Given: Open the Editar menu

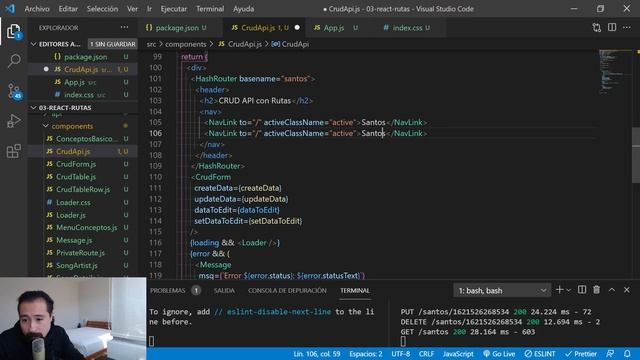Looking at the screenshot, I should [x=68, y=9].
